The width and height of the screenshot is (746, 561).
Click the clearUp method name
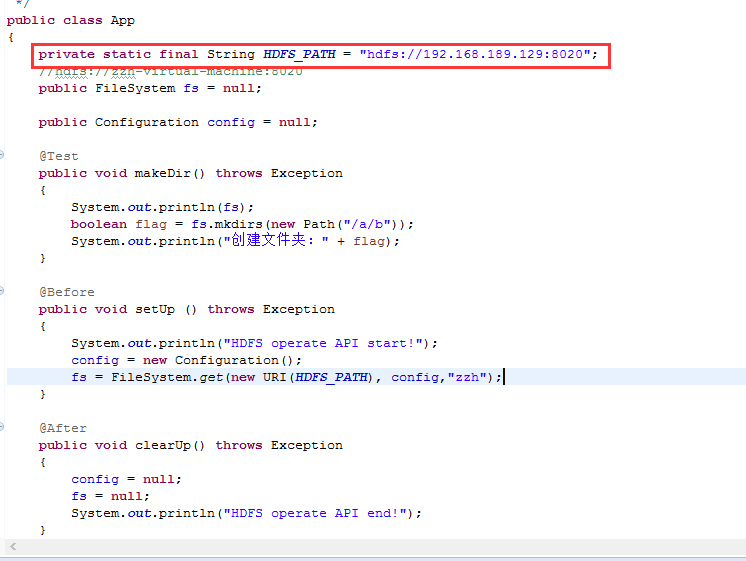[x=162, y=445]
